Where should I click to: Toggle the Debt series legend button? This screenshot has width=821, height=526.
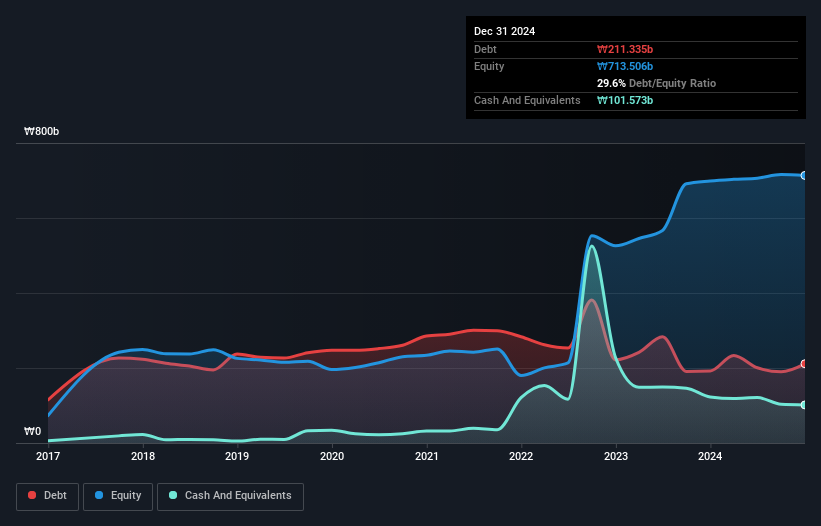coord(48,496)
